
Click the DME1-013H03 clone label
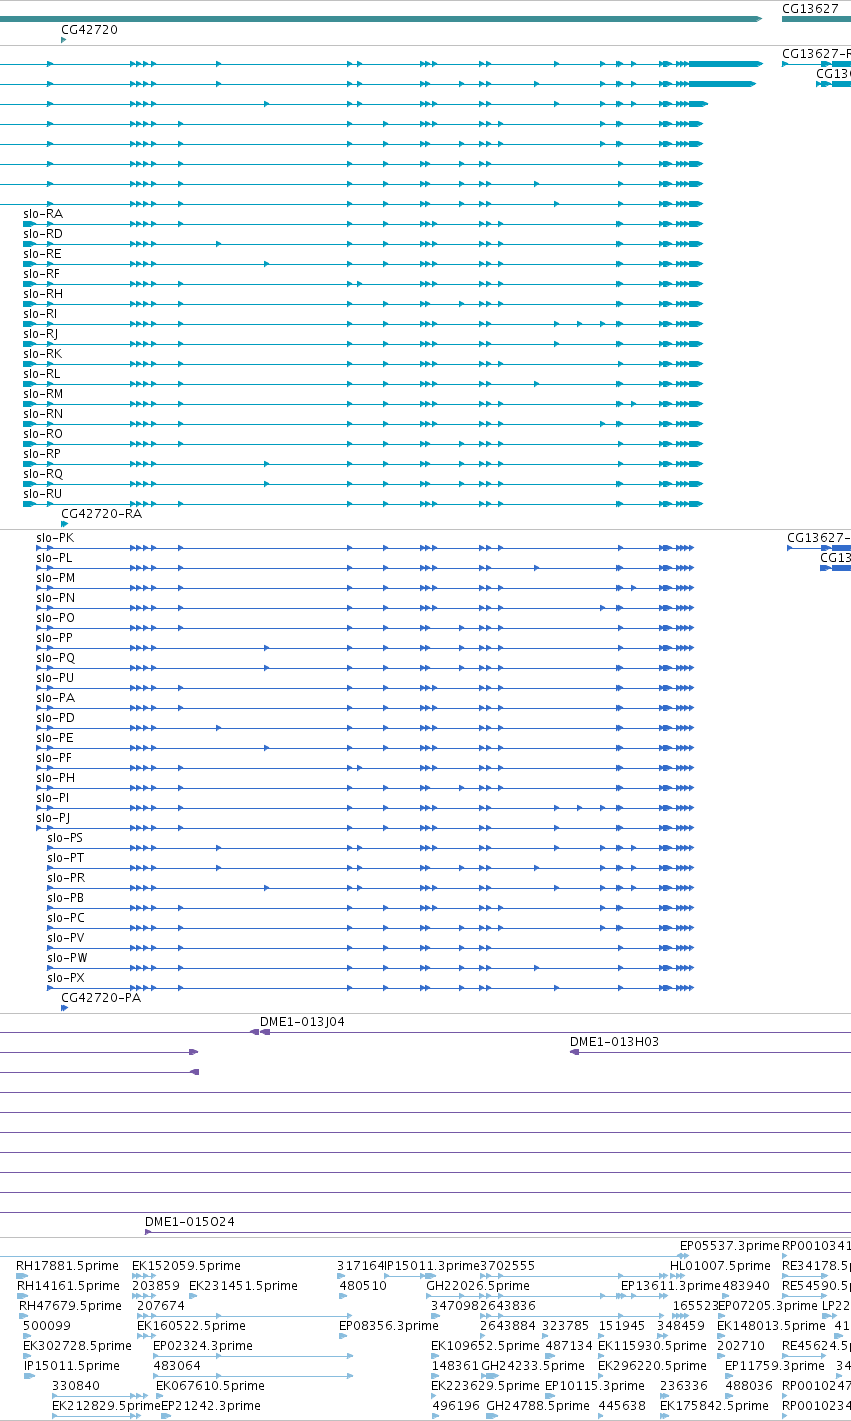(614, 1042)
